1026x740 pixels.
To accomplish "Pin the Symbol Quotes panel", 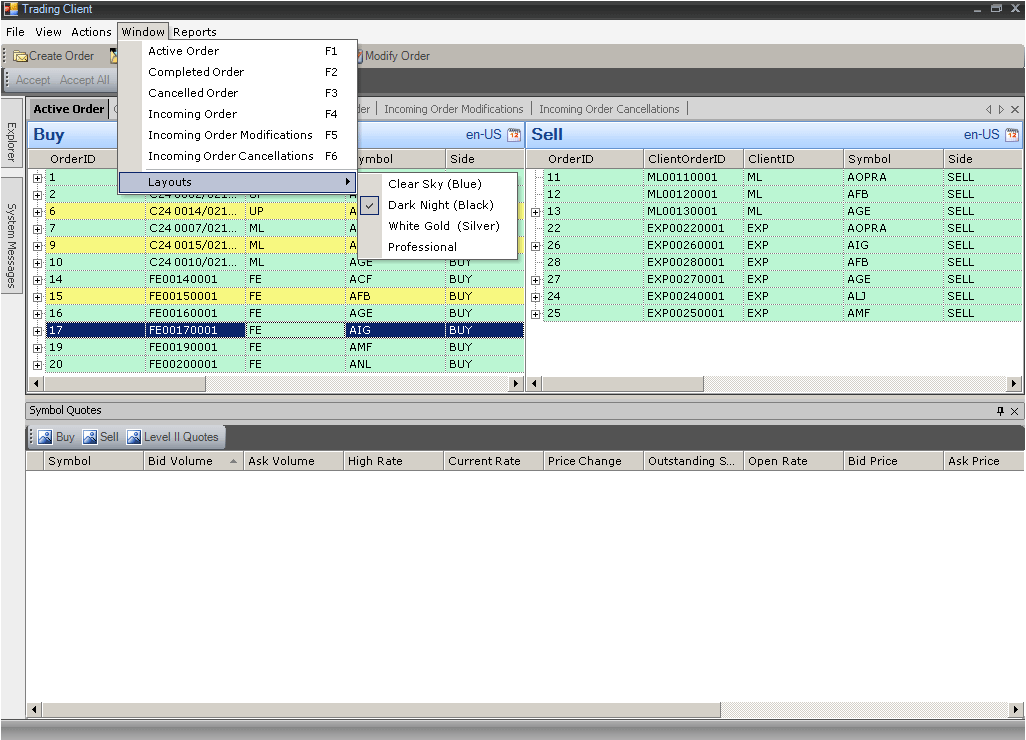I will 1000,411.
